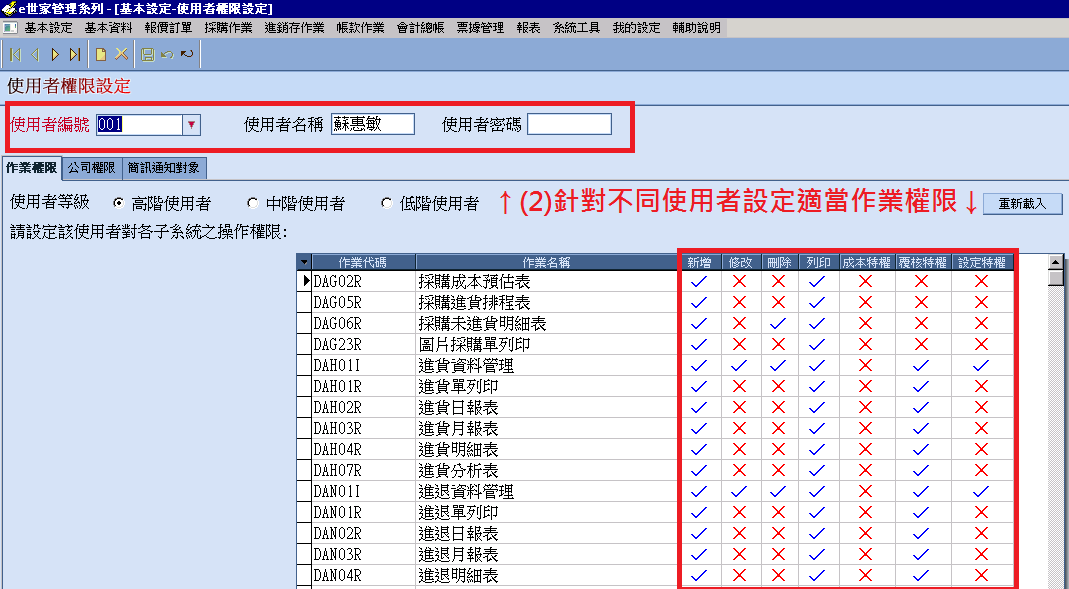Create a new record with the page icon
The image size is (1069, 589).
point(101,54)
